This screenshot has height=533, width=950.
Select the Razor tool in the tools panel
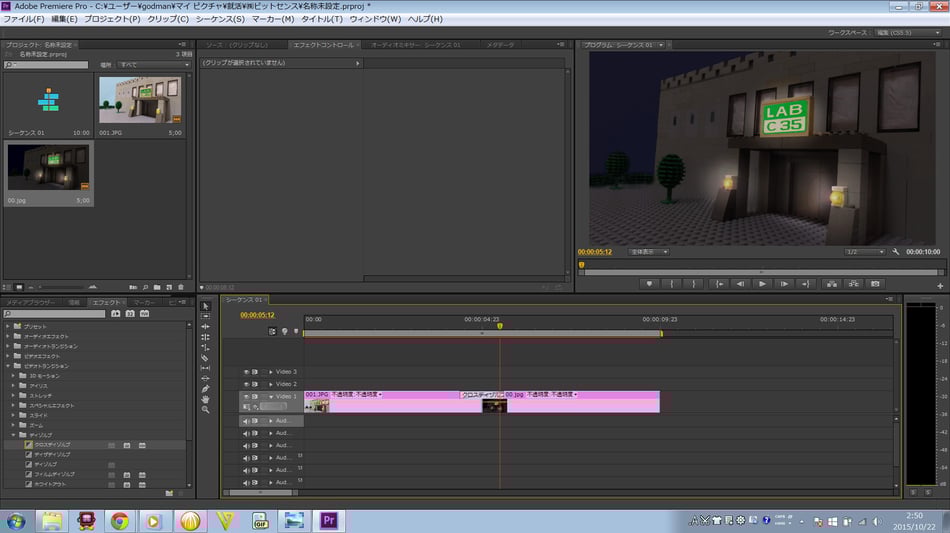point(205,358)
